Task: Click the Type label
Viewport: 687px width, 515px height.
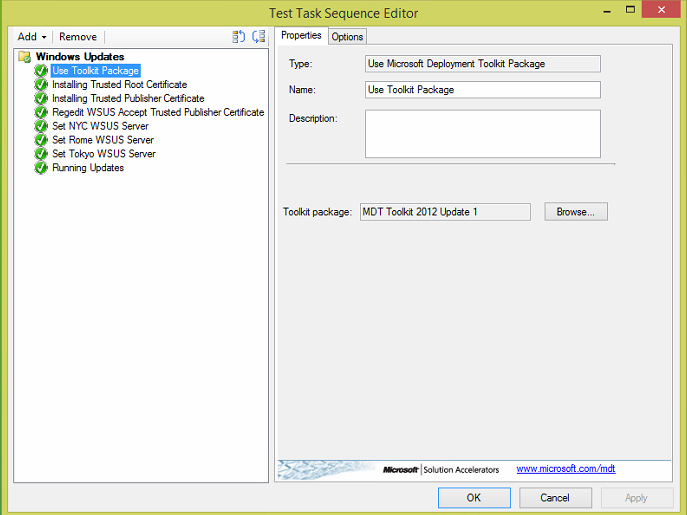Action: [x=300, y=64]
